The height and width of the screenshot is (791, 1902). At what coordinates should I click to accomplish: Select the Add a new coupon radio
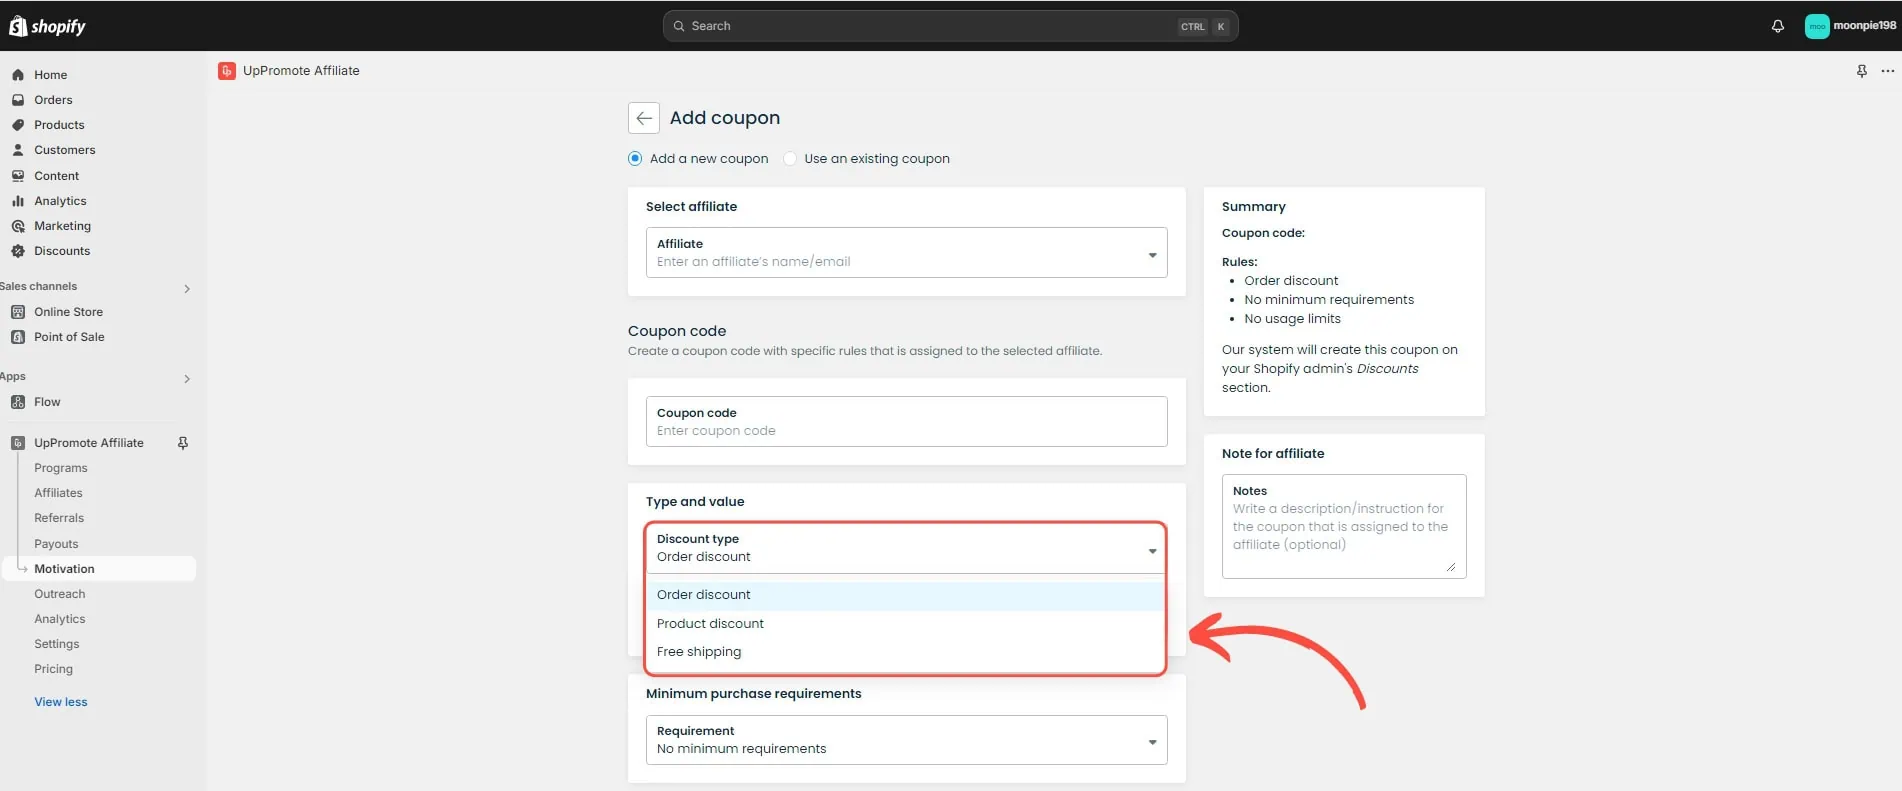pos(635,159)
